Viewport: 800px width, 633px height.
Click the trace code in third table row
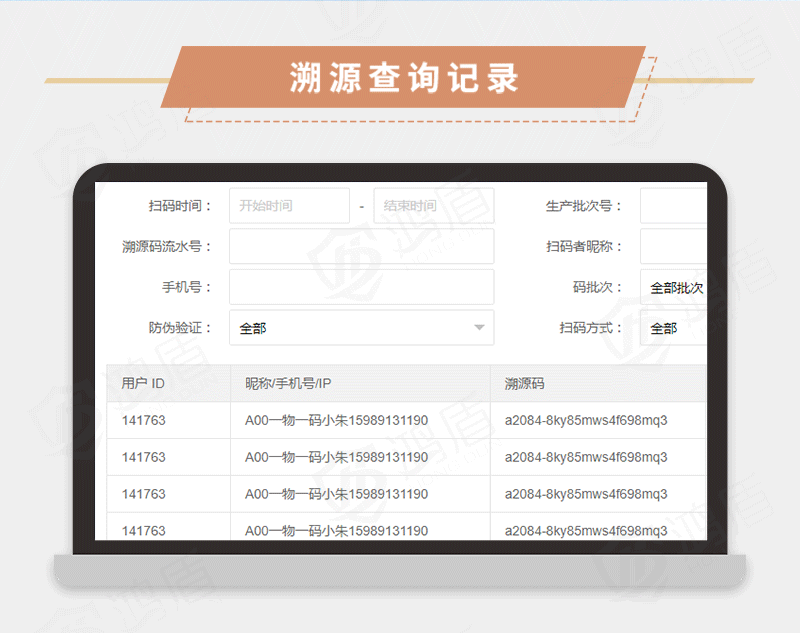tap(585, 494)
